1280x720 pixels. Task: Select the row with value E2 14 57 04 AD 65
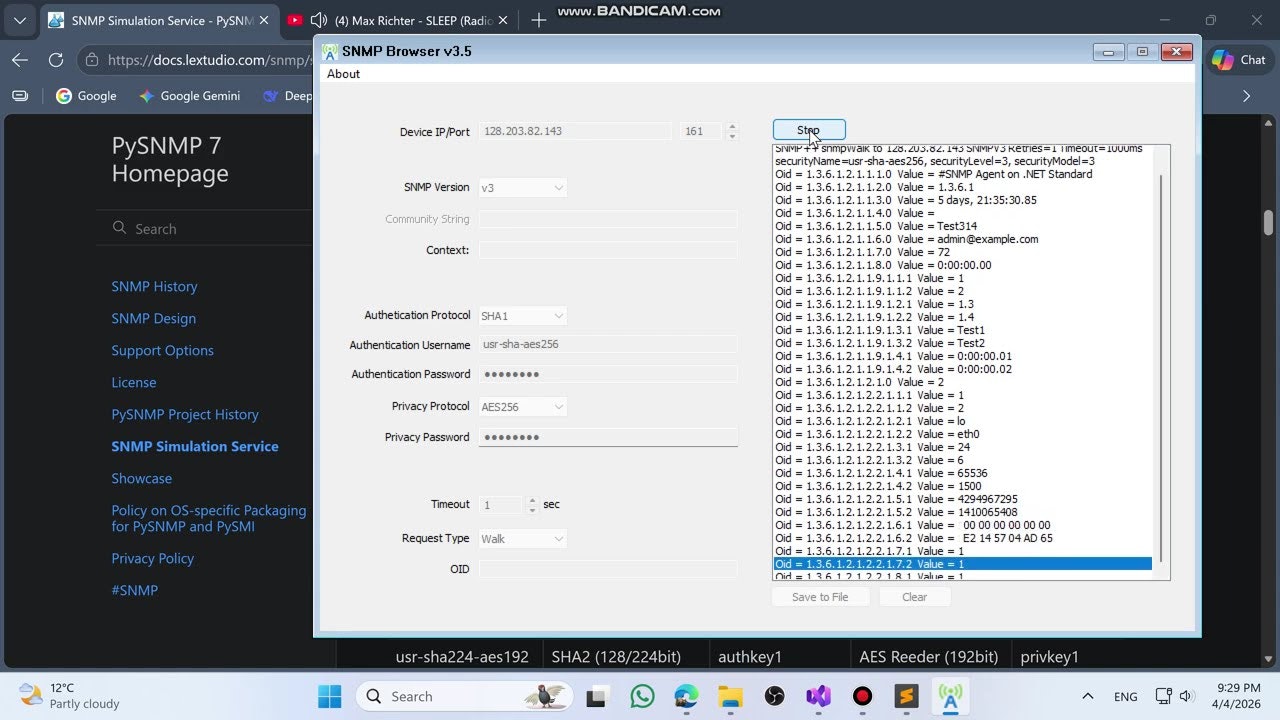click(963, 538)
